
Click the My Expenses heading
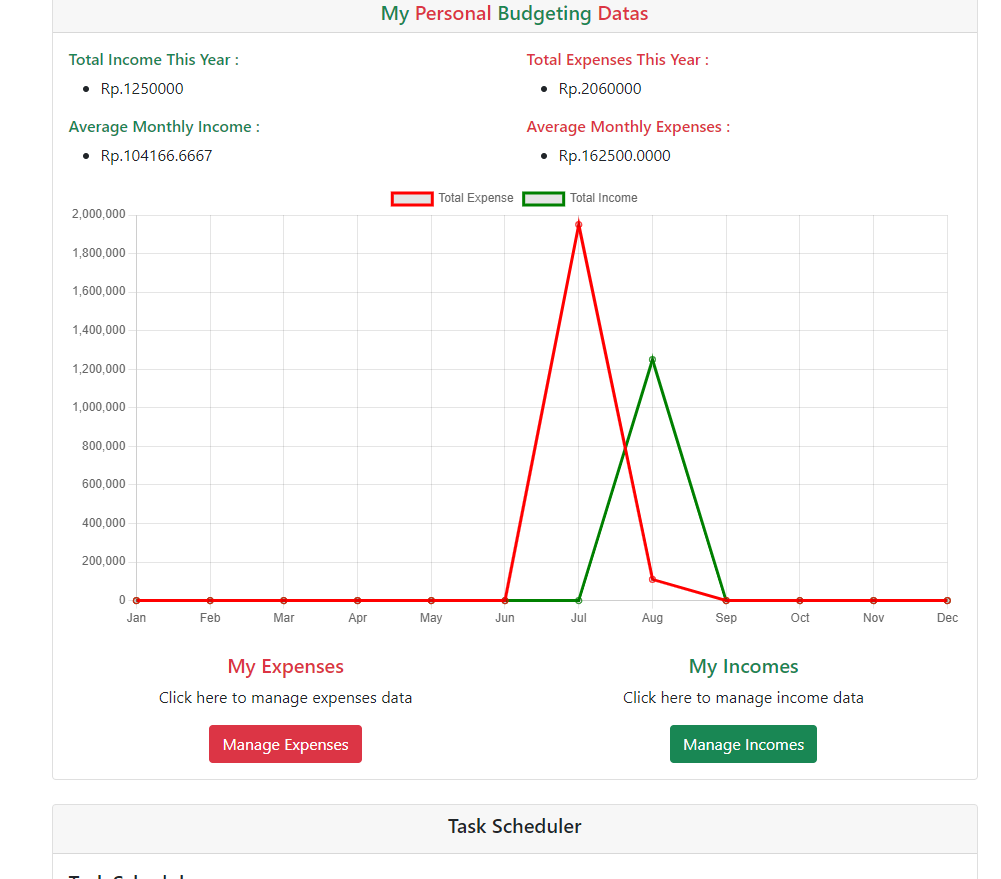pyautogui.click(x=285, y=666)
